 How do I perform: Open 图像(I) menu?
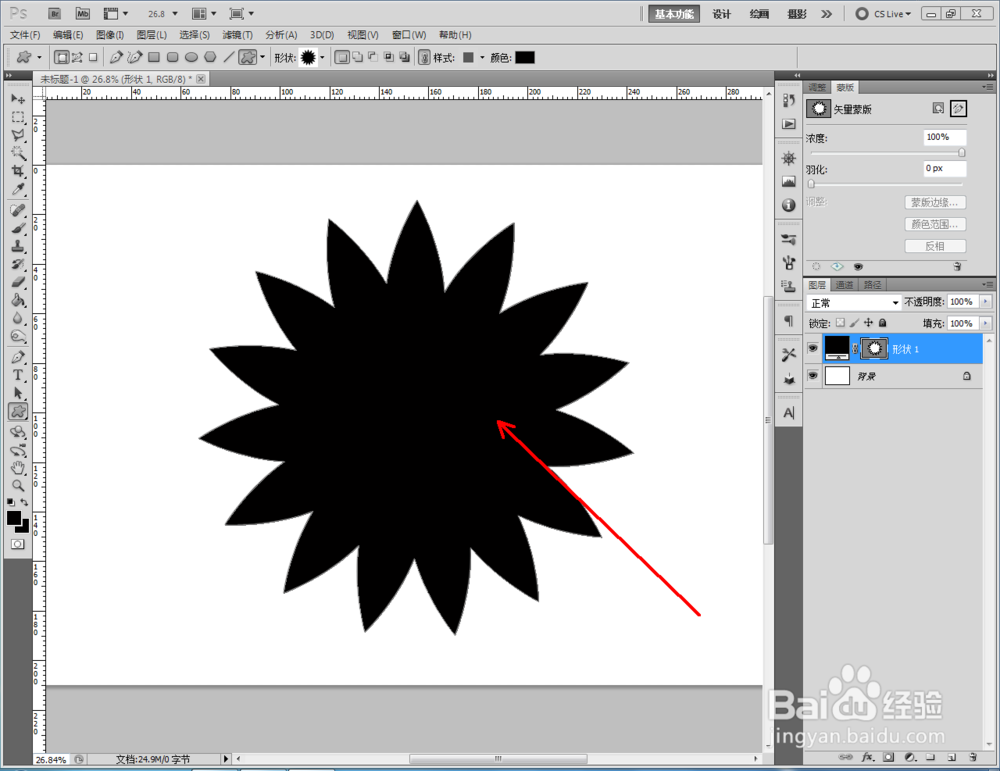tap(110, 35)
